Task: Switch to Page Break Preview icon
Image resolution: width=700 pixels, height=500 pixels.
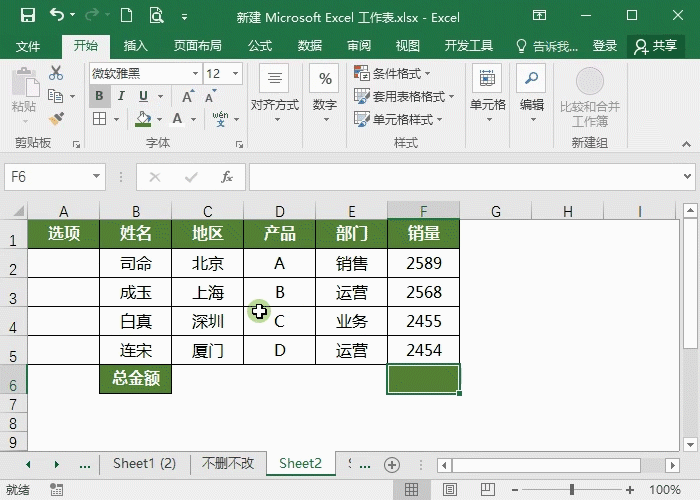Action: (x=488, y=490)
